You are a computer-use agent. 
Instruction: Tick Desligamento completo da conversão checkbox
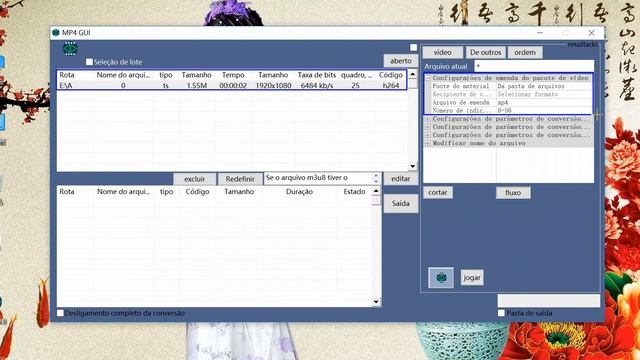pos(60,313)
